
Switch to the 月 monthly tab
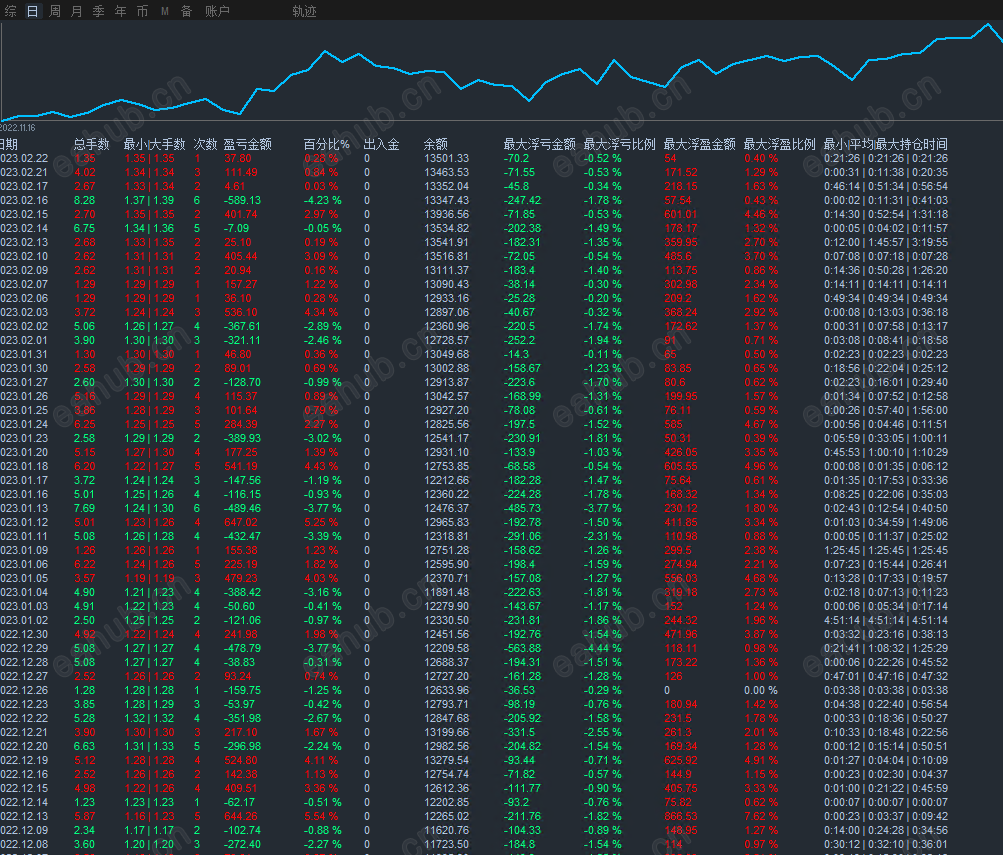(x=77, y=11)
